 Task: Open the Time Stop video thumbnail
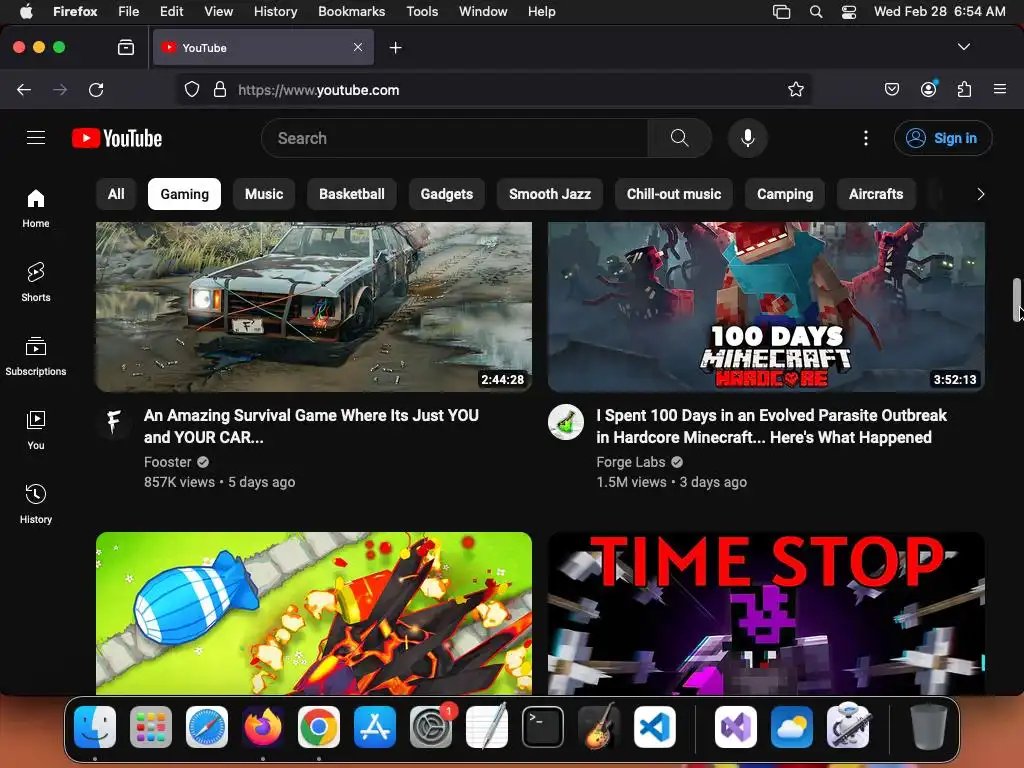(x=766, y=613)
